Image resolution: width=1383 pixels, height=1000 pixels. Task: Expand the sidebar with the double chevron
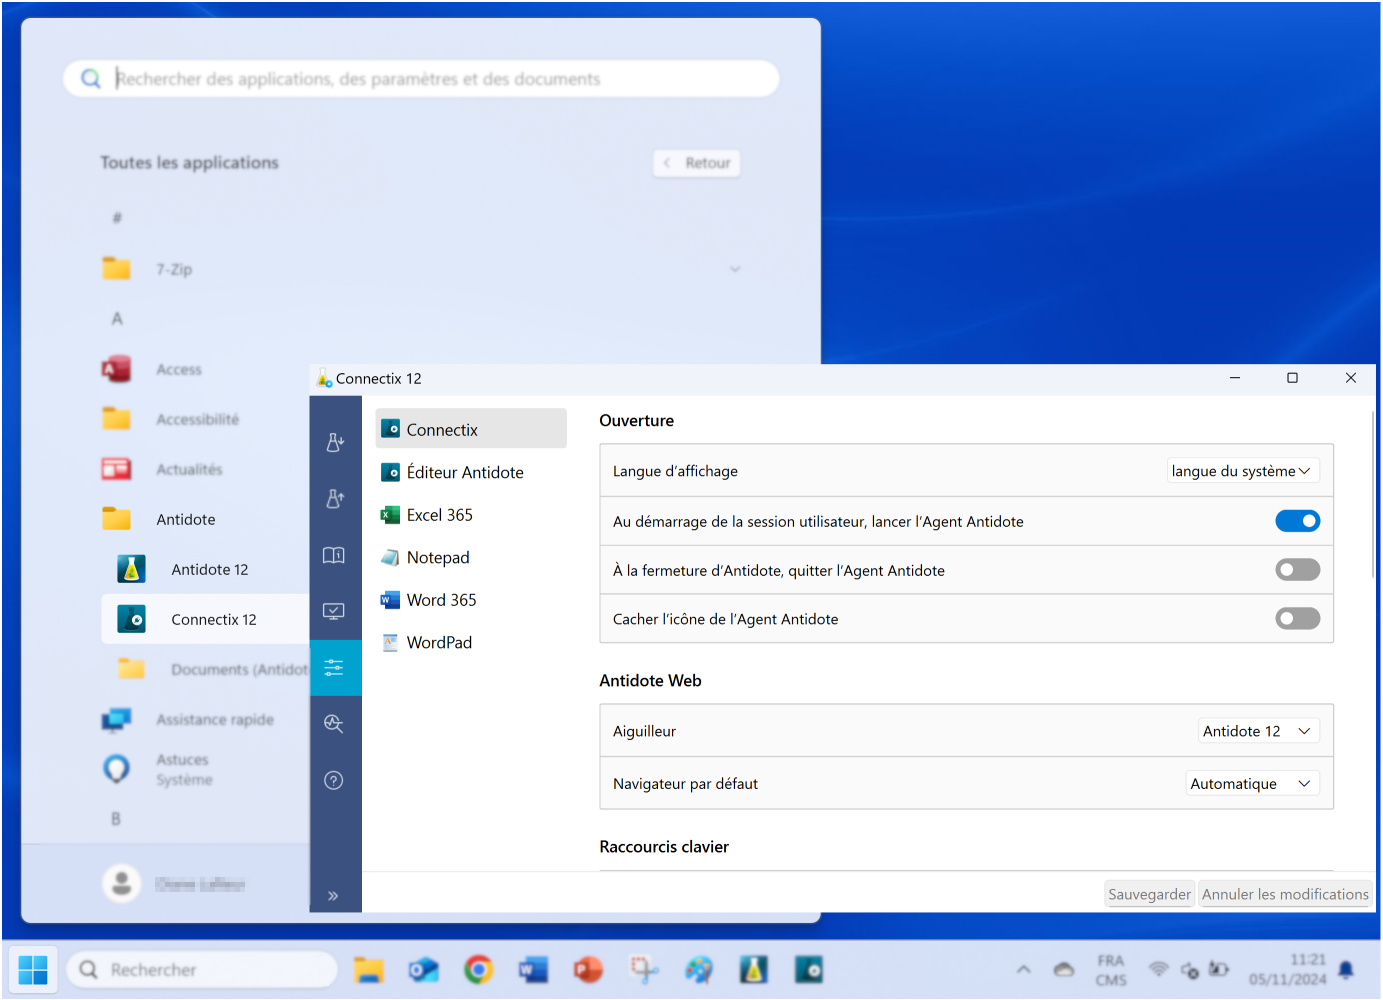(333, 896)
